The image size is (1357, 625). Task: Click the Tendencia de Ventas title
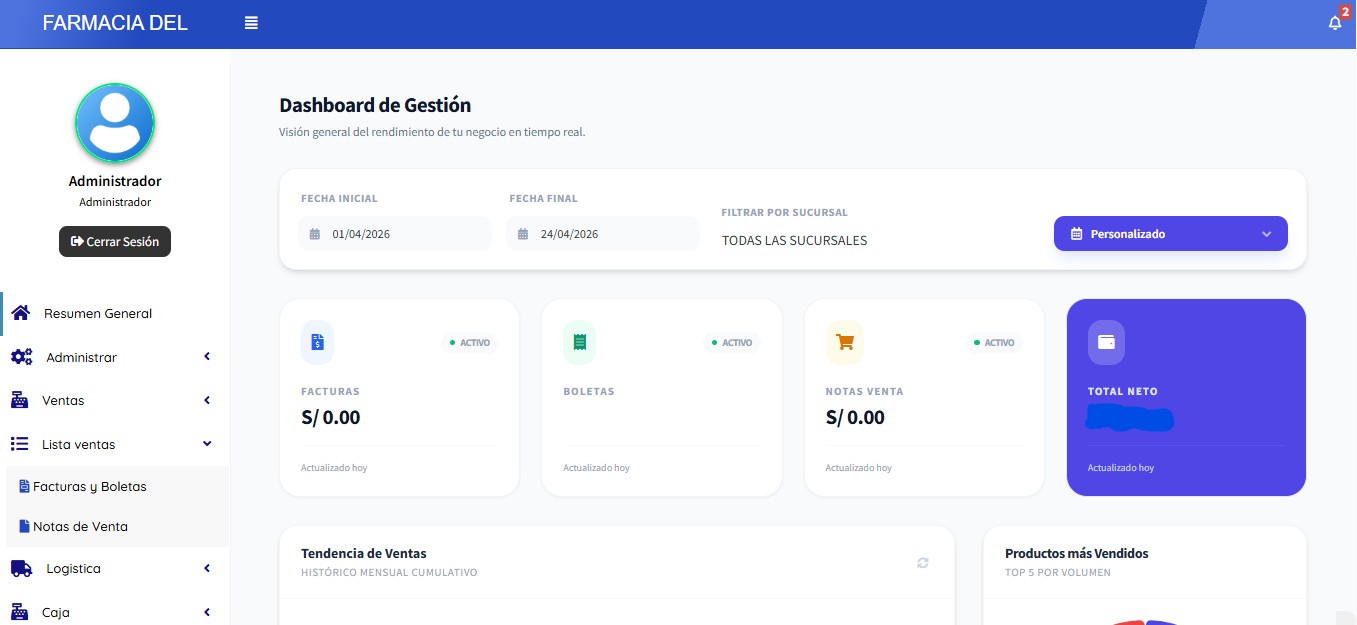pos(364,553)
